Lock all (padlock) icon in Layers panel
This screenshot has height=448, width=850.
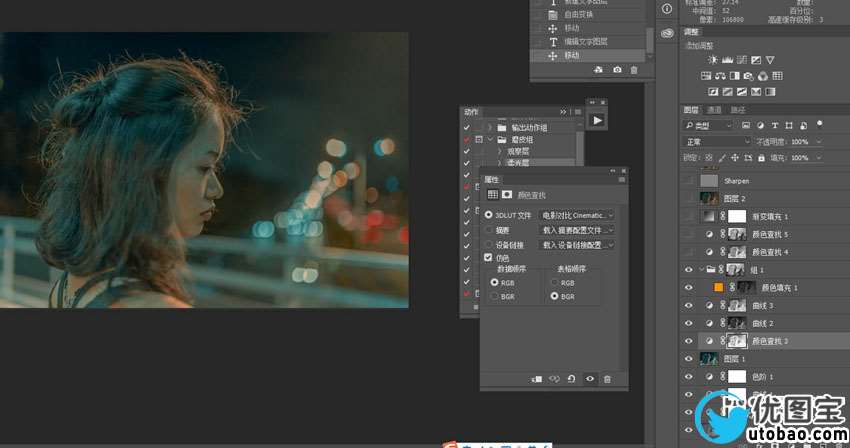(x=761, y=158)
